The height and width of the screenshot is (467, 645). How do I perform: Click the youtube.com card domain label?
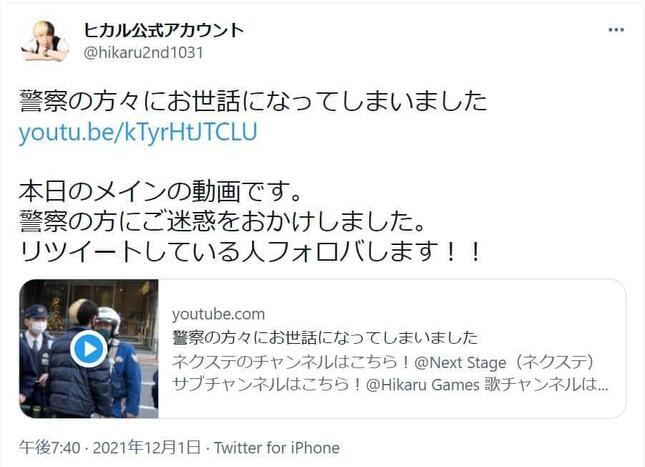click(218, 314)
